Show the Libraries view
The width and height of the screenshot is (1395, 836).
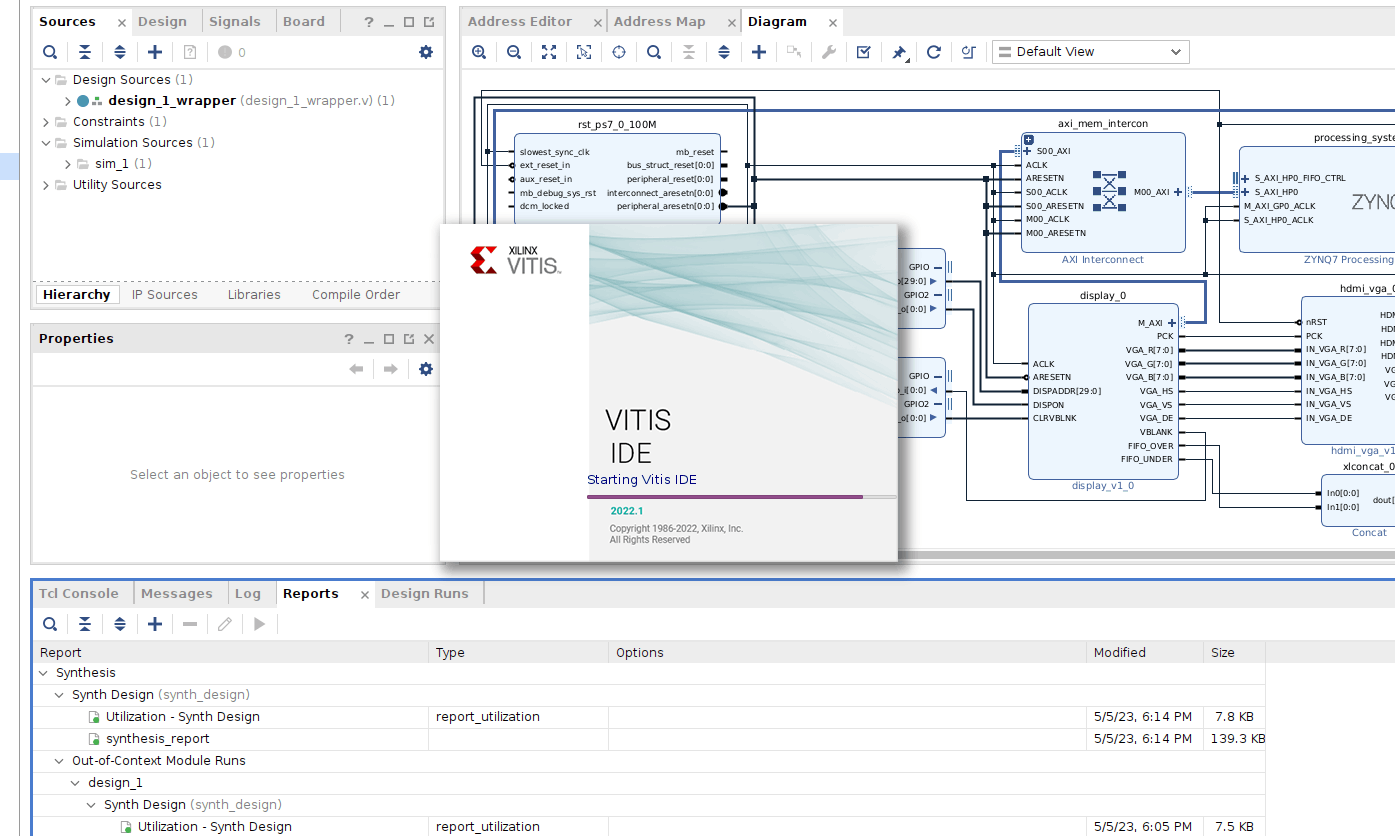[254, 295]
